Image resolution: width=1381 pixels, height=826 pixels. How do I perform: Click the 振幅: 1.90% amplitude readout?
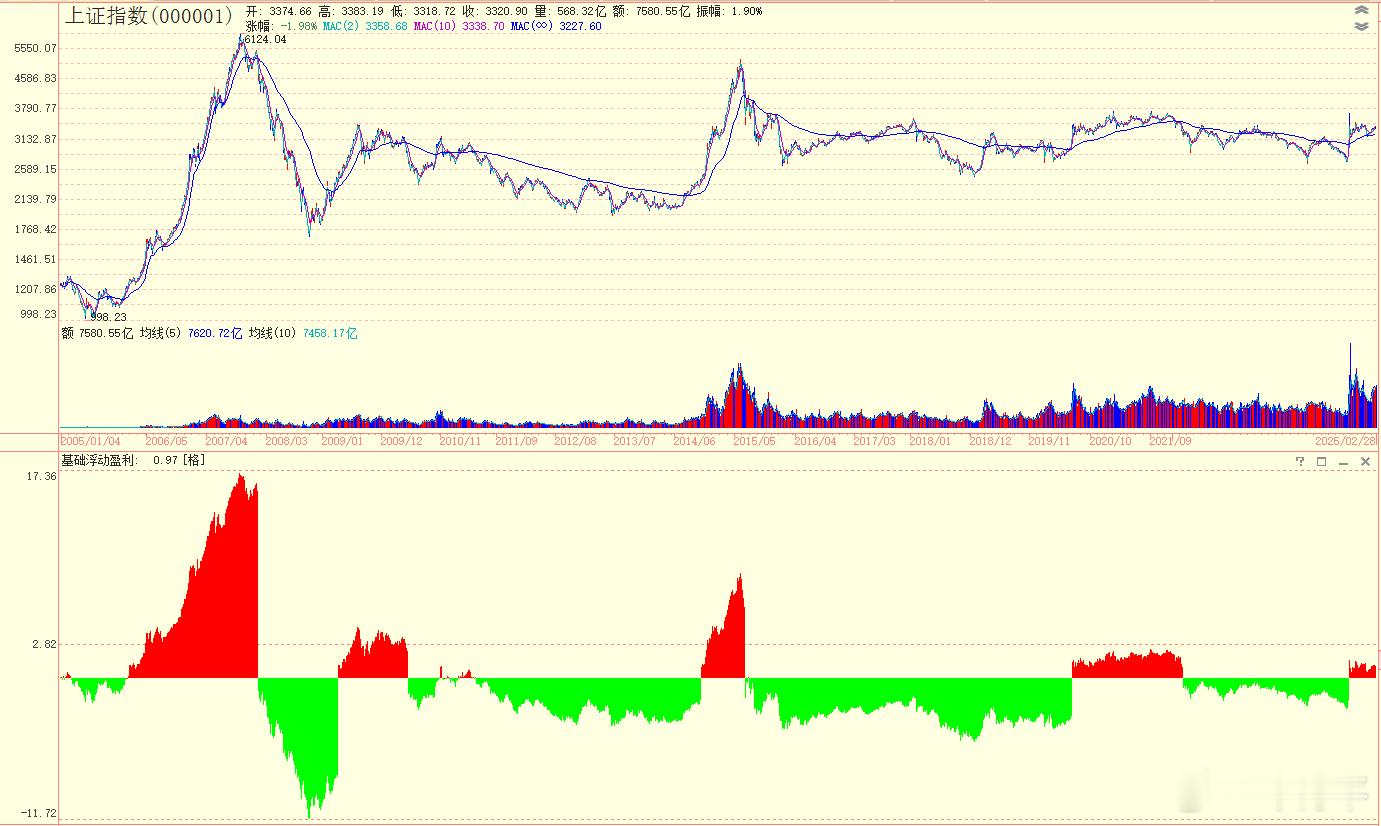pos(729,11)
